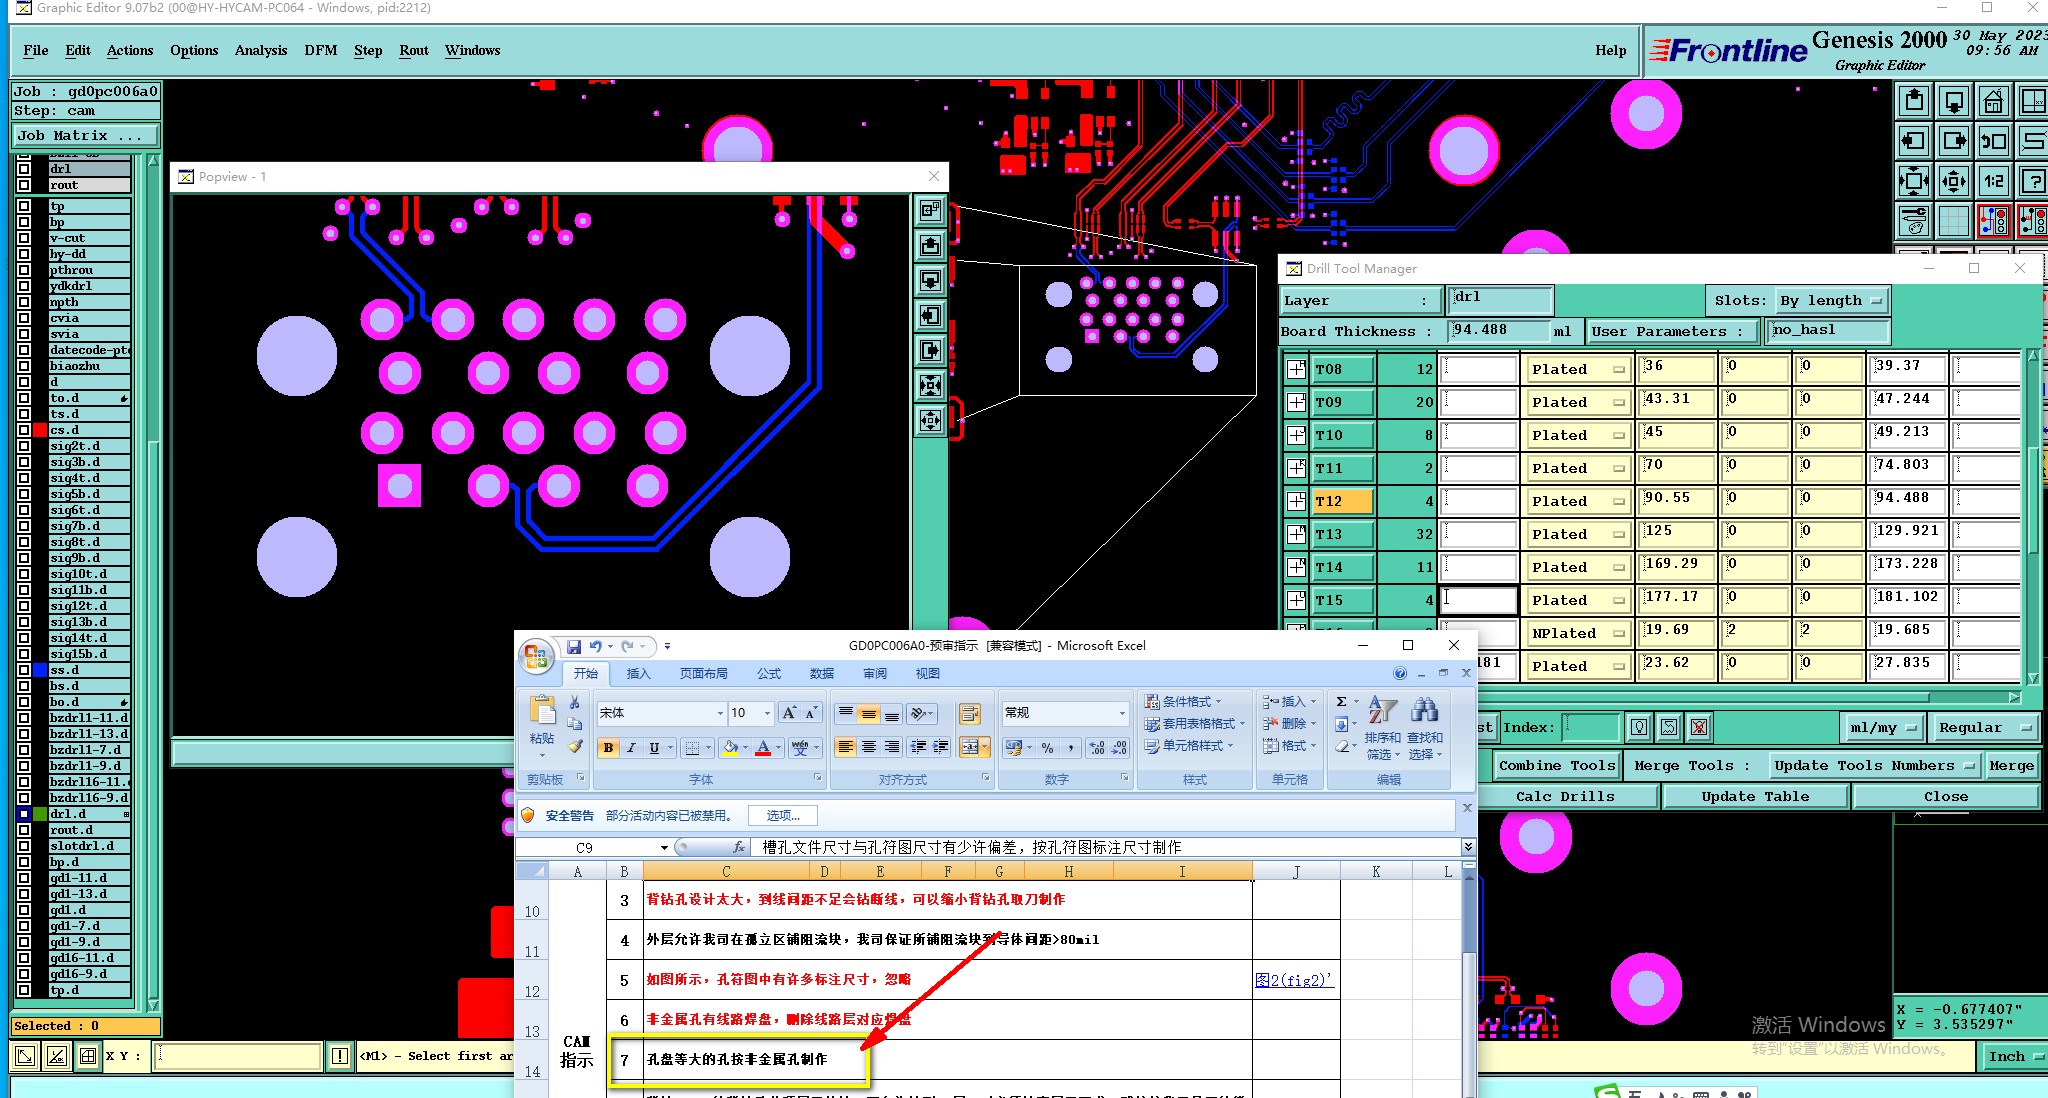The image size is (2048, 1098).
Task: Toggle visibility checkbox for layer bs.d
Action: 24,686
